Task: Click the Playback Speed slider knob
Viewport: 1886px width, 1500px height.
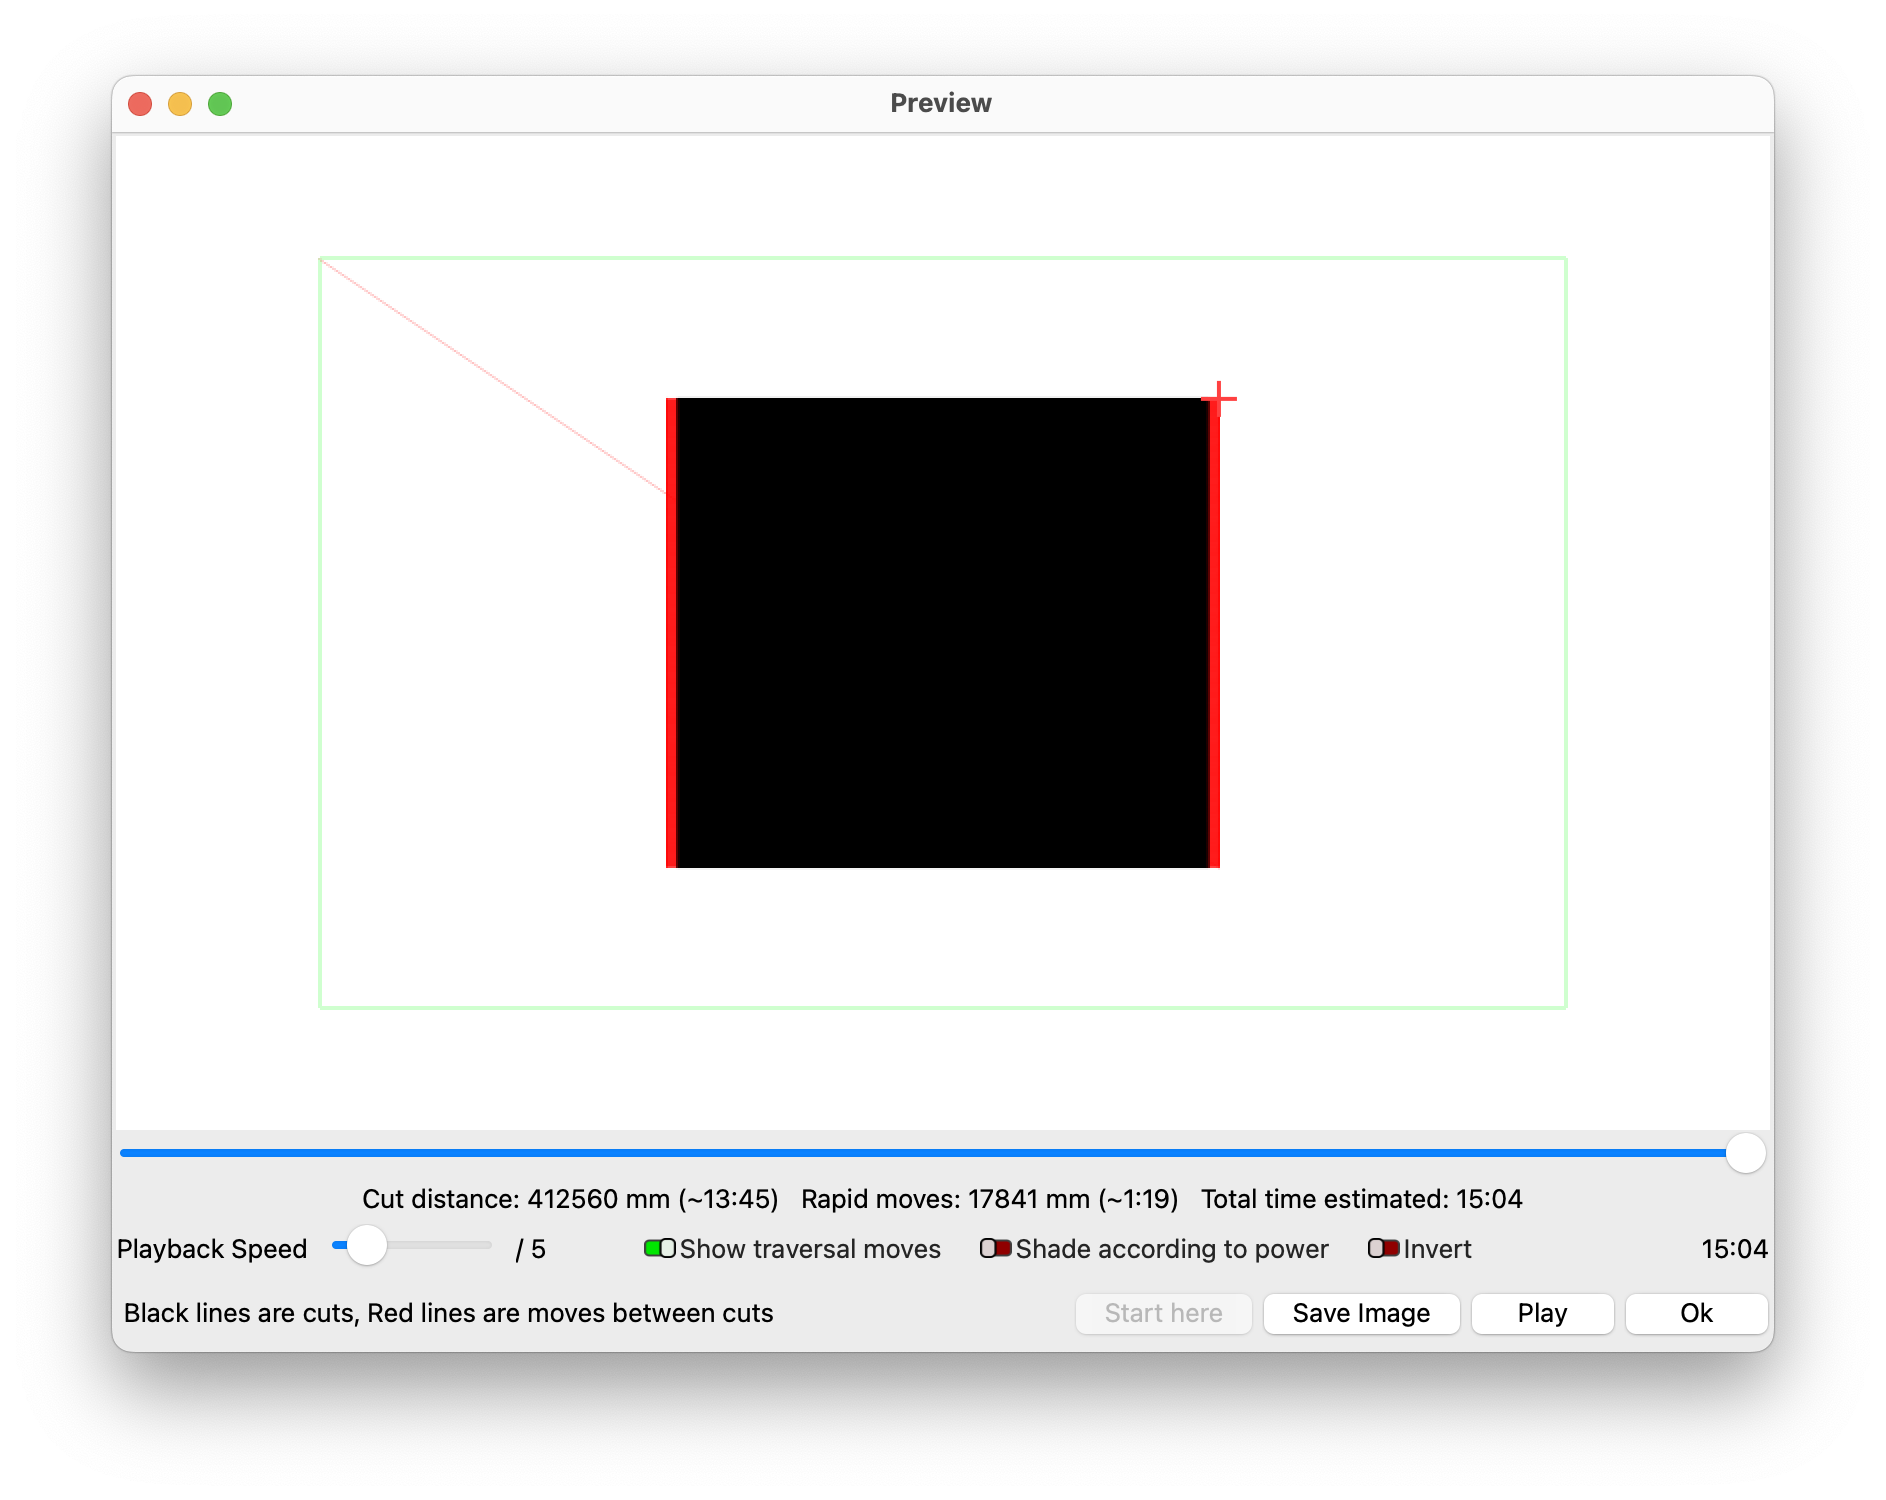Action: (x=367, y=1245)
